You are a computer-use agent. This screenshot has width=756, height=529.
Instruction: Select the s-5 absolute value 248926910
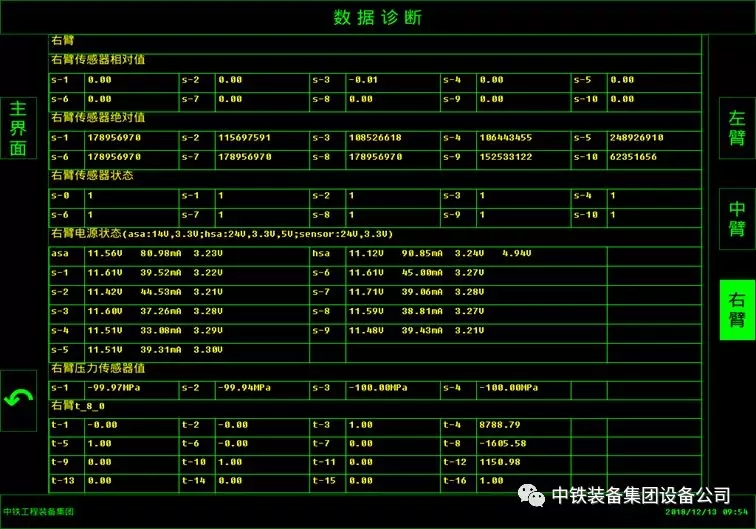tap(636, 137)
